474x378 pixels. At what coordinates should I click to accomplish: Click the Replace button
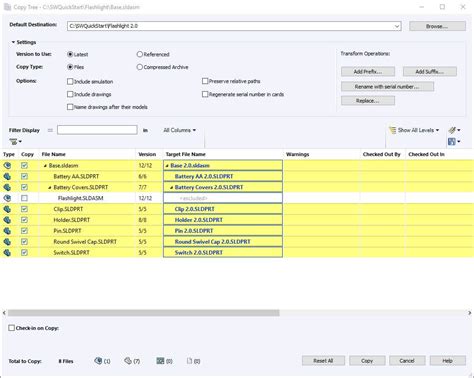[x=368, y=101]
